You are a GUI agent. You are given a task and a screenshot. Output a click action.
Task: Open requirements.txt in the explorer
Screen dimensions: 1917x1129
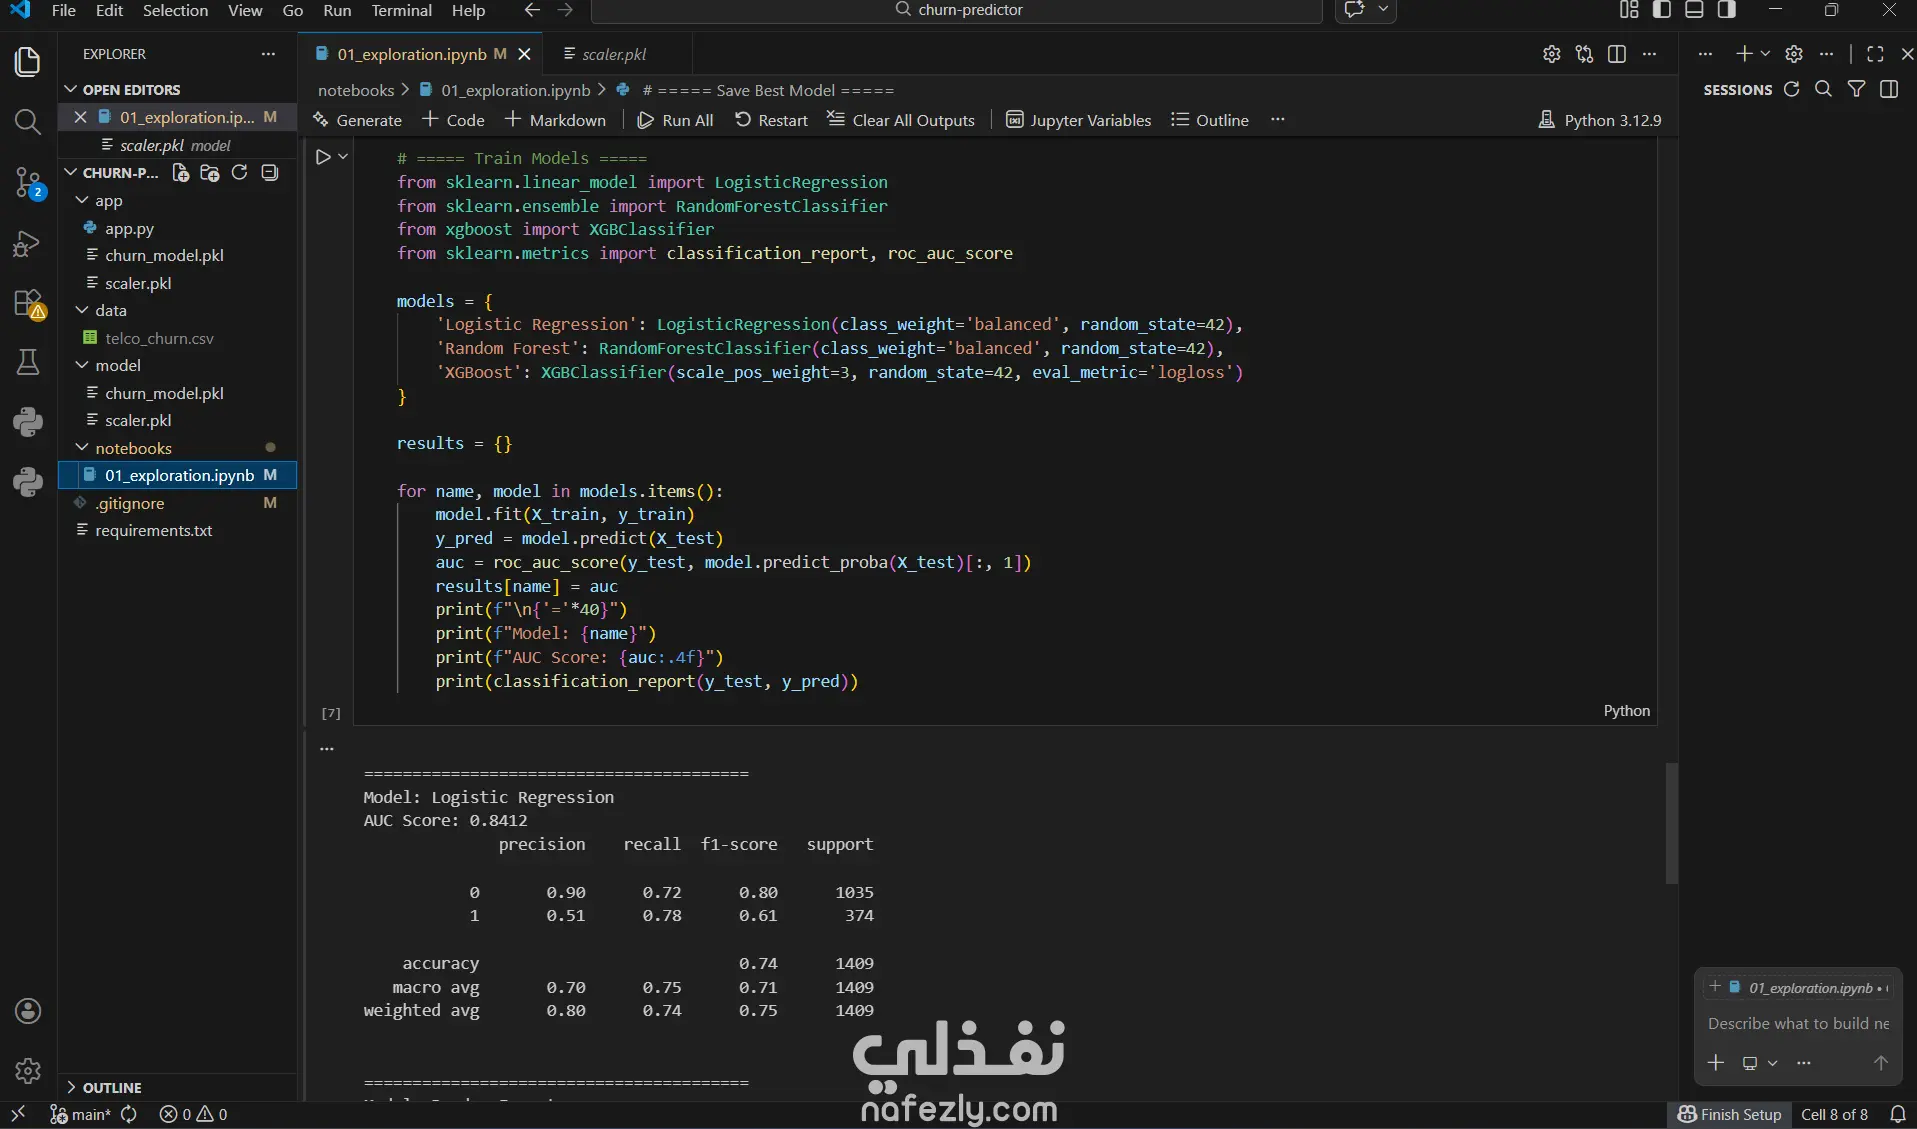[153, 530]
